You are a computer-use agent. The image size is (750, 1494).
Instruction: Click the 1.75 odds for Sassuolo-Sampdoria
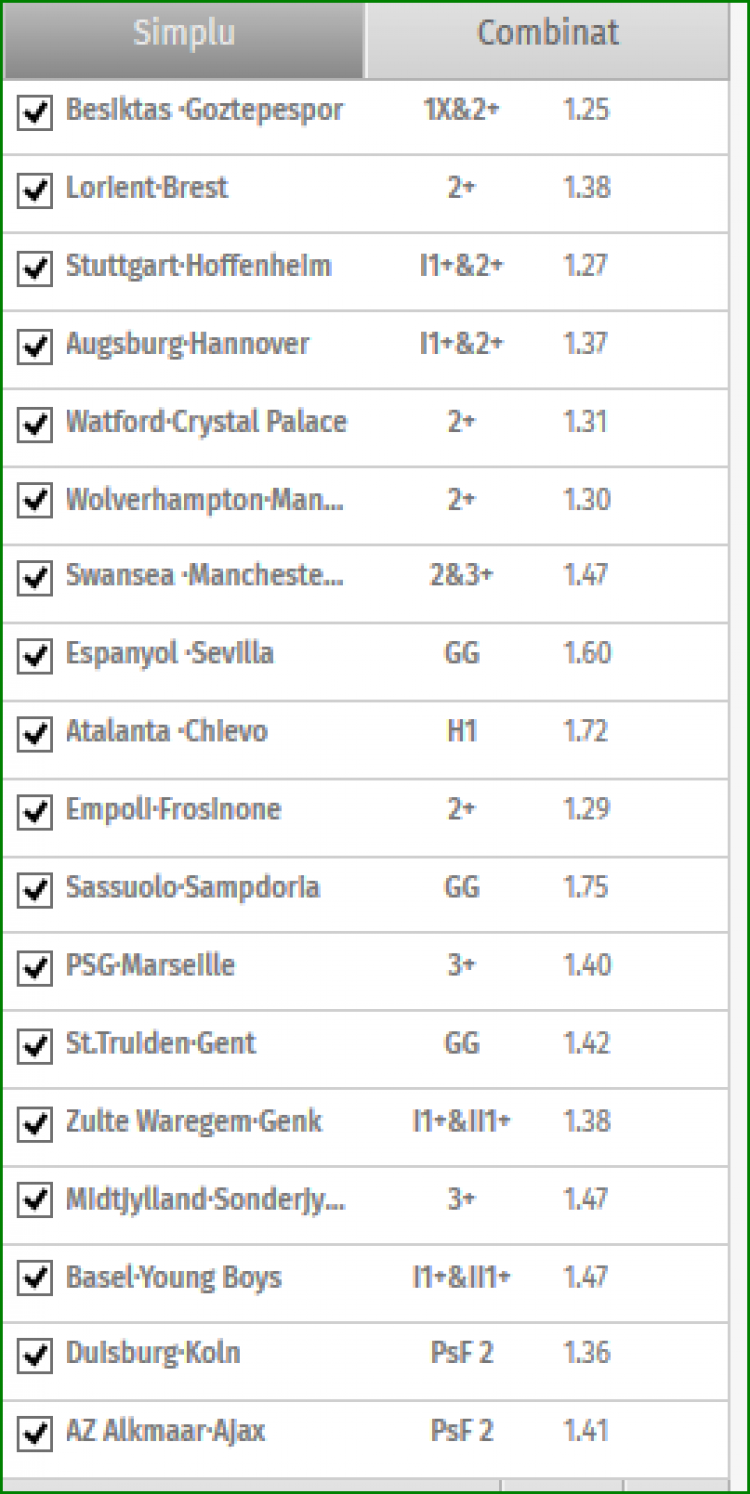tap(586, 887)
